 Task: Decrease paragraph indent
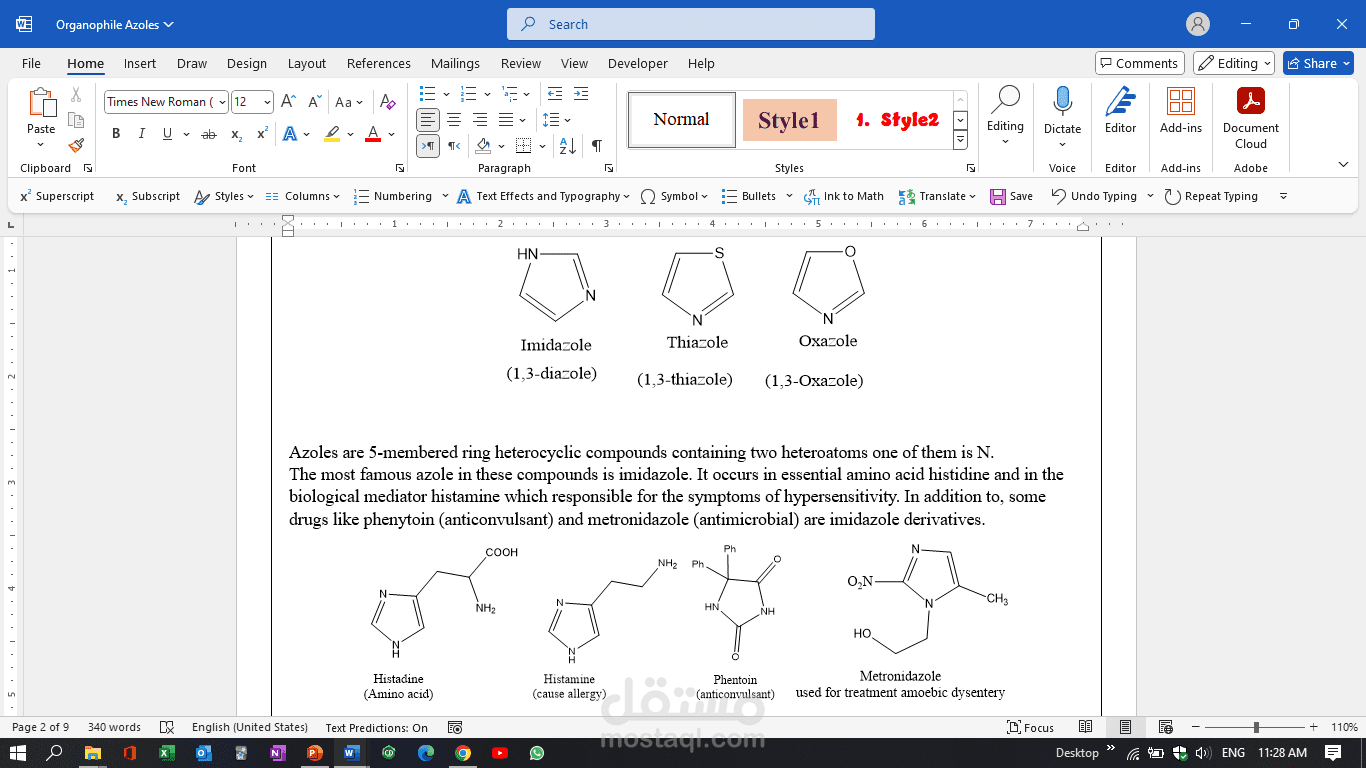[x=555, y=94]
